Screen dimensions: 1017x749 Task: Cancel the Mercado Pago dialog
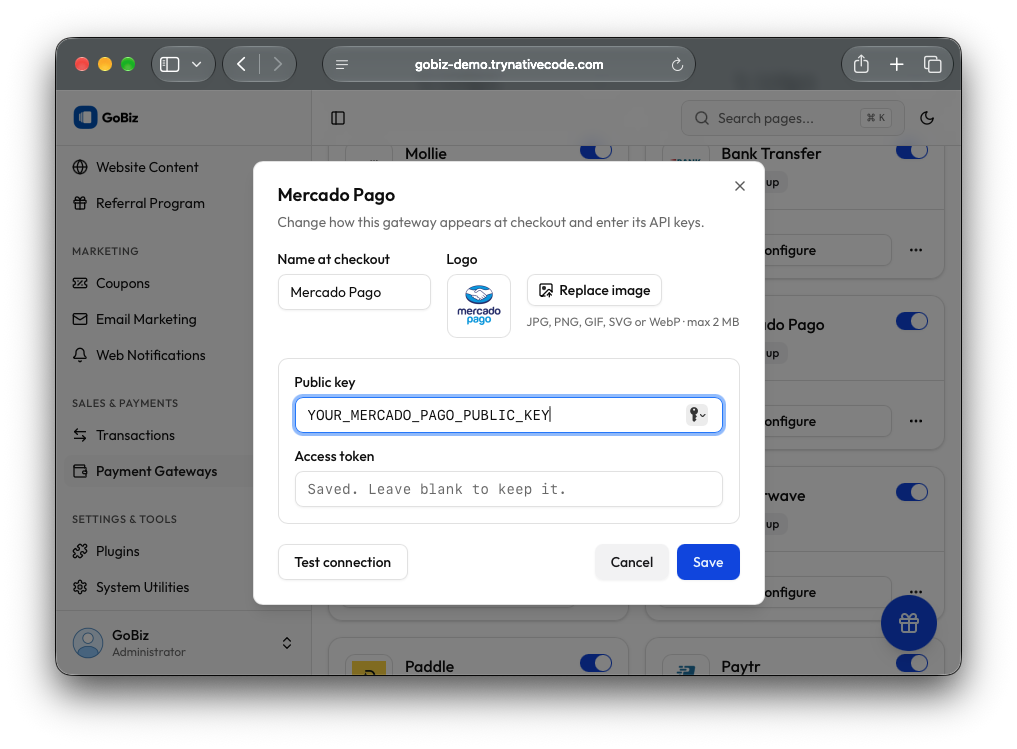point(631,562)
